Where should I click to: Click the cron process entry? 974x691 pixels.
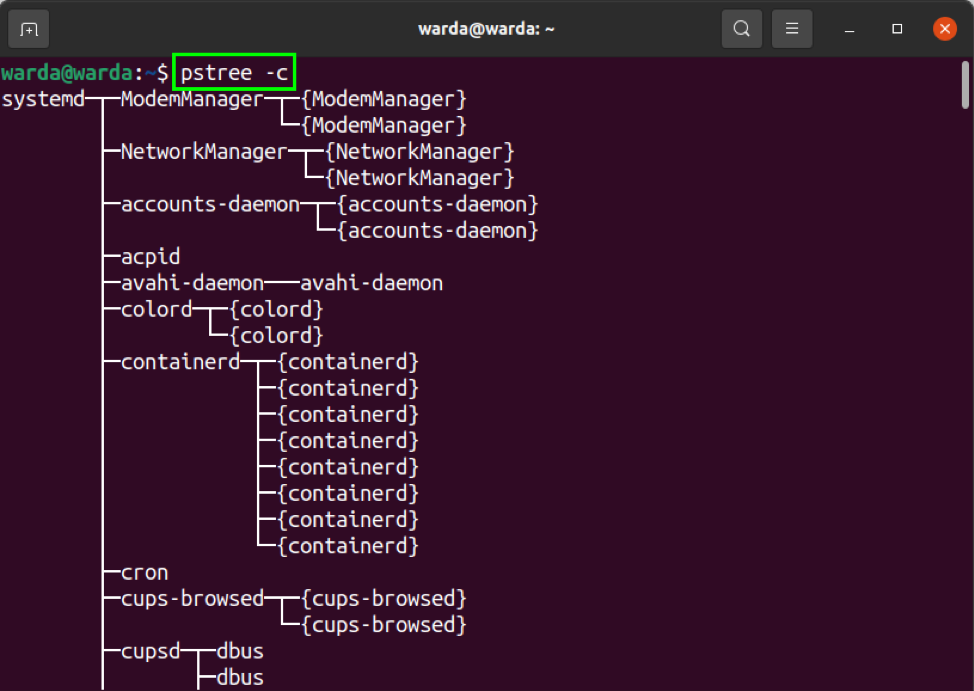[144, 572]
